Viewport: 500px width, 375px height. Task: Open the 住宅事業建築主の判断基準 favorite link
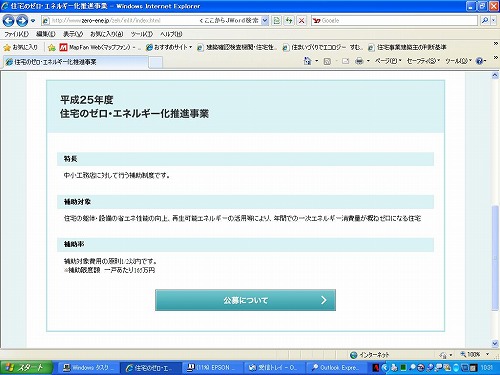(x=407, y=47)
